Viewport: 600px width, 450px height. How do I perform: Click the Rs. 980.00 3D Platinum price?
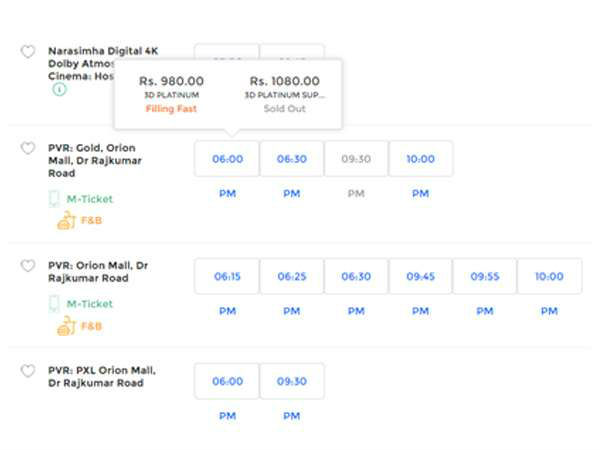pyautogui.click(x=171, y=81)
